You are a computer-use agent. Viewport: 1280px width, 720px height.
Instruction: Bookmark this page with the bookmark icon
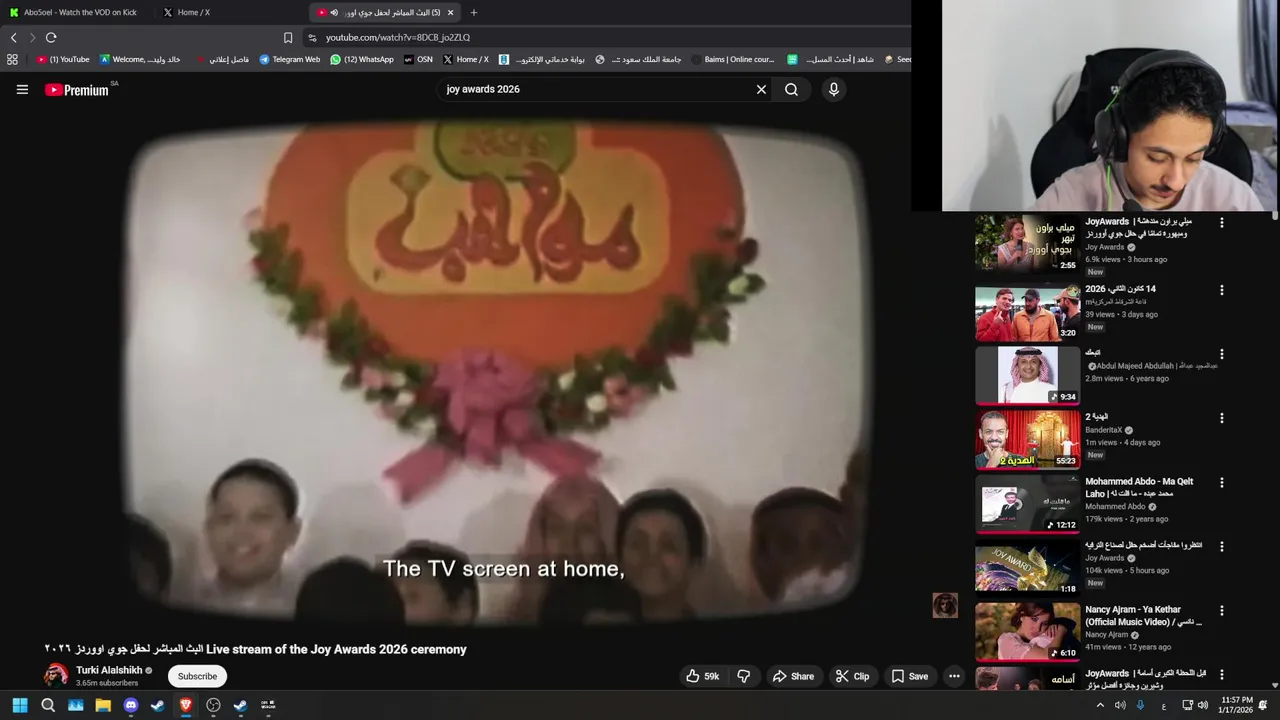click(x=288, y=37)
